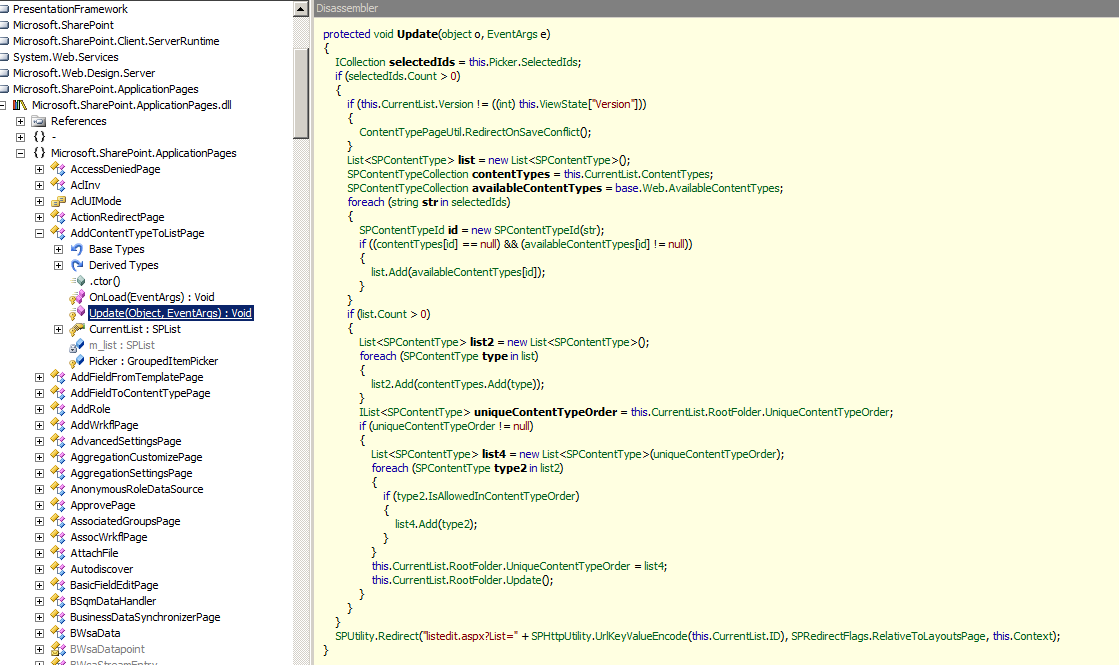Click the AccessDeniedPage class icon
The width and height of the screenshot is (1119, 665).
coord(58,169)
